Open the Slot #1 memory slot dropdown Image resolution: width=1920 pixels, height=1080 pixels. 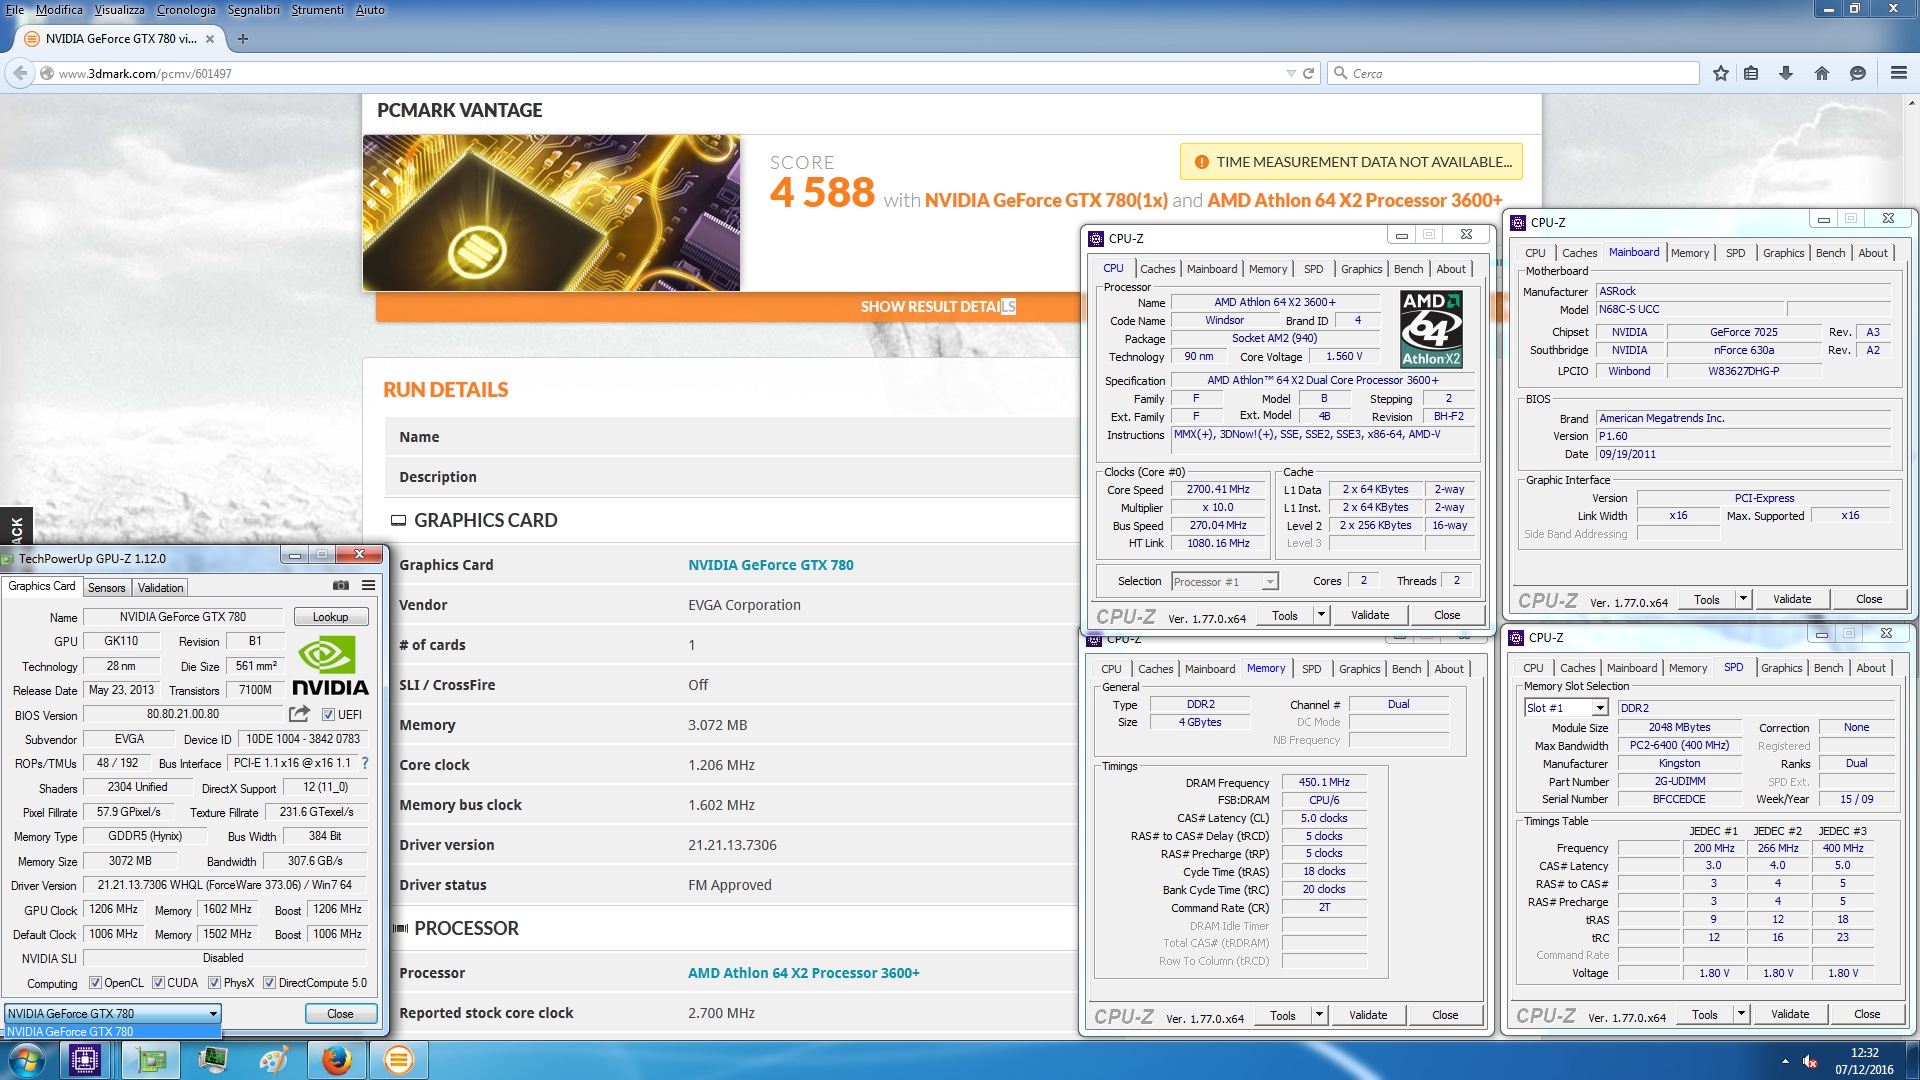point(1566,708)
